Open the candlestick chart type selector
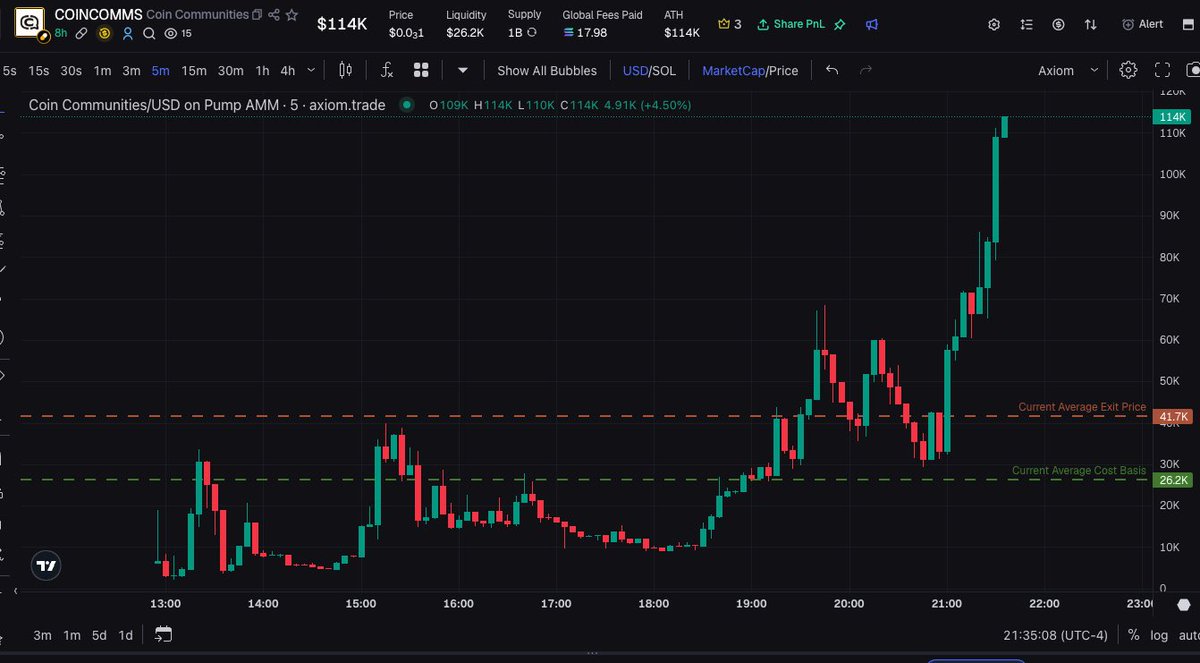The image size is (1200, 663). pyautogui.click(x=346, y=70)
